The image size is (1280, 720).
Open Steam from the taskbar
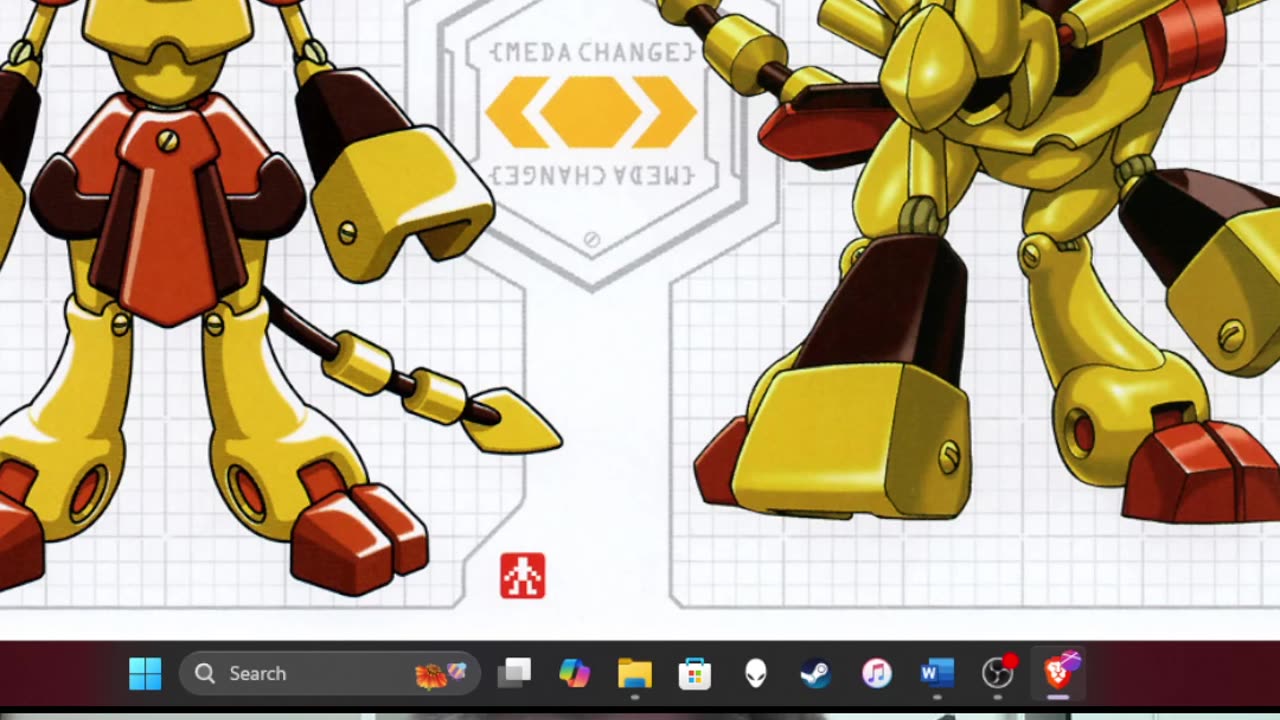tap(816, 674)
